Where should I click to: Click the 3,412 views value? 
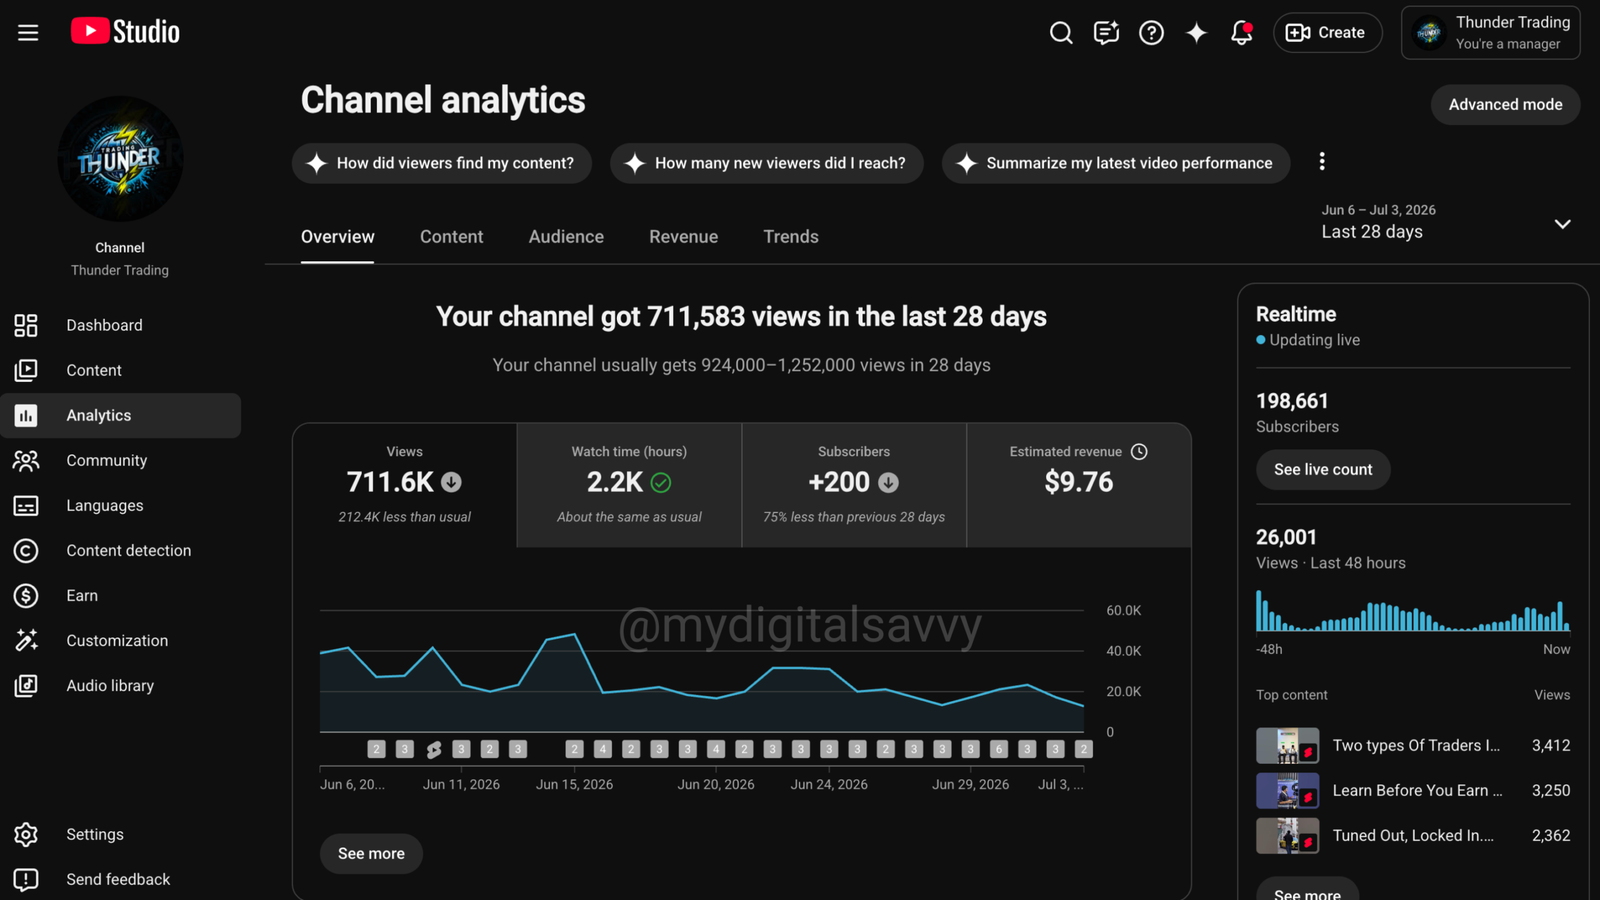[x=1551, y=745]
